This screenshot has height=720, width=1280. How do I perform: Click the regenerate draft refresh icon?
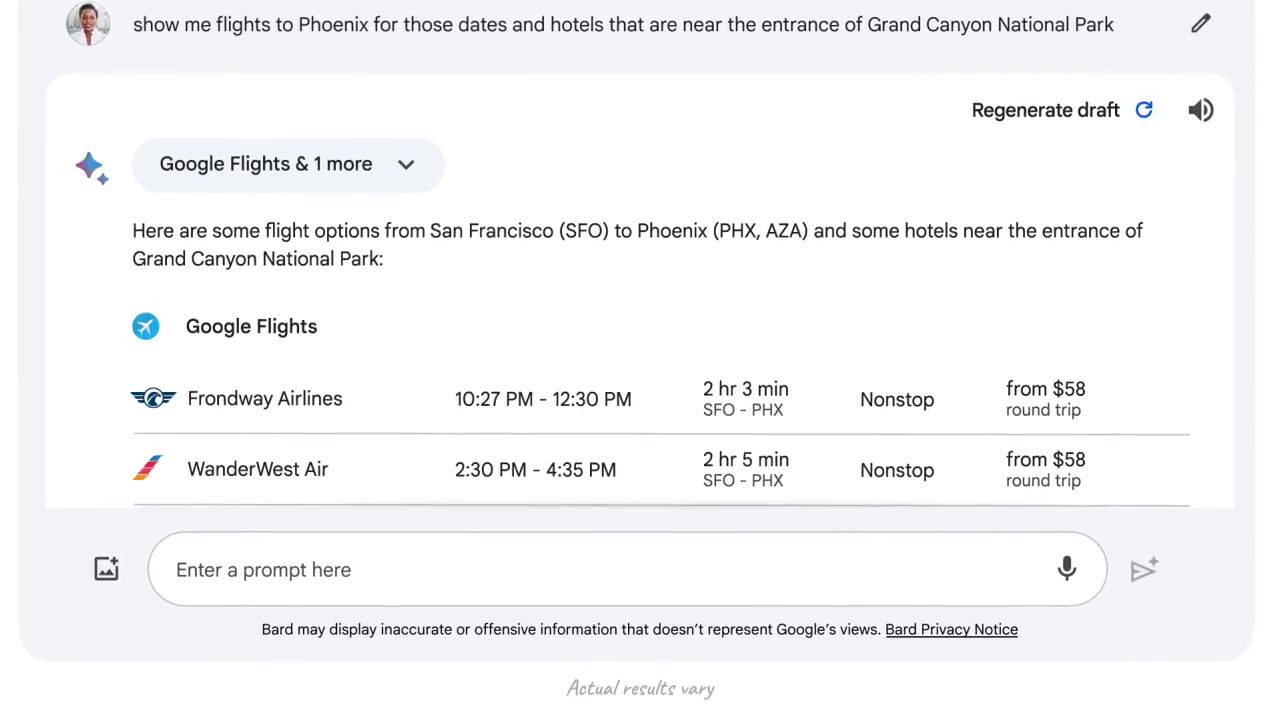pos(1144,110)
